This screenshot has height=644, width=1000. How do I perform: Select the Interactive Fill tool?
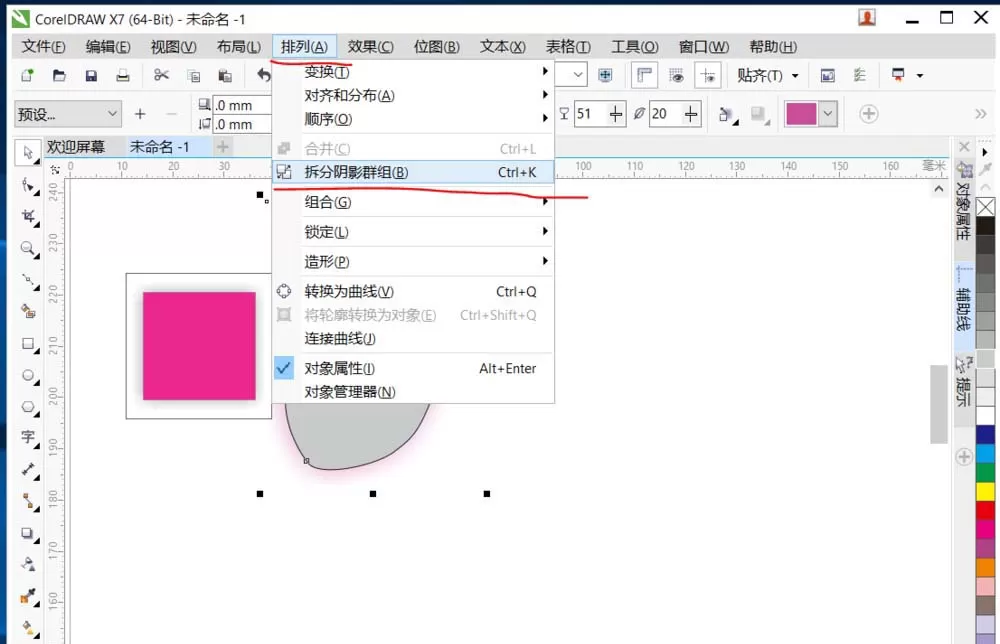pyautogui.click(x=27, y=628)
